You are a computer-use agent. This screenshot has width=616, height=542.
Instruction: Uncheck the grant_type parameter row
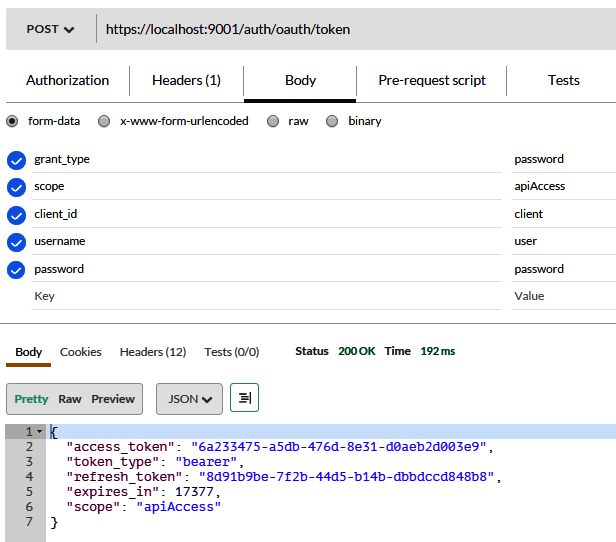pyautogui.click(x=16, y=160)
